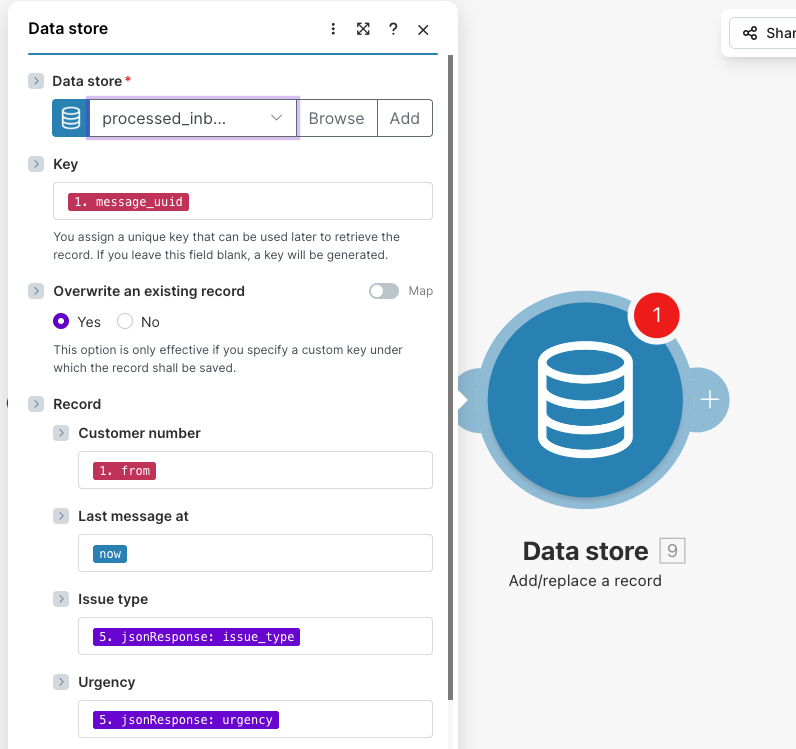Expand the Last message at chevron

[61, 516]
